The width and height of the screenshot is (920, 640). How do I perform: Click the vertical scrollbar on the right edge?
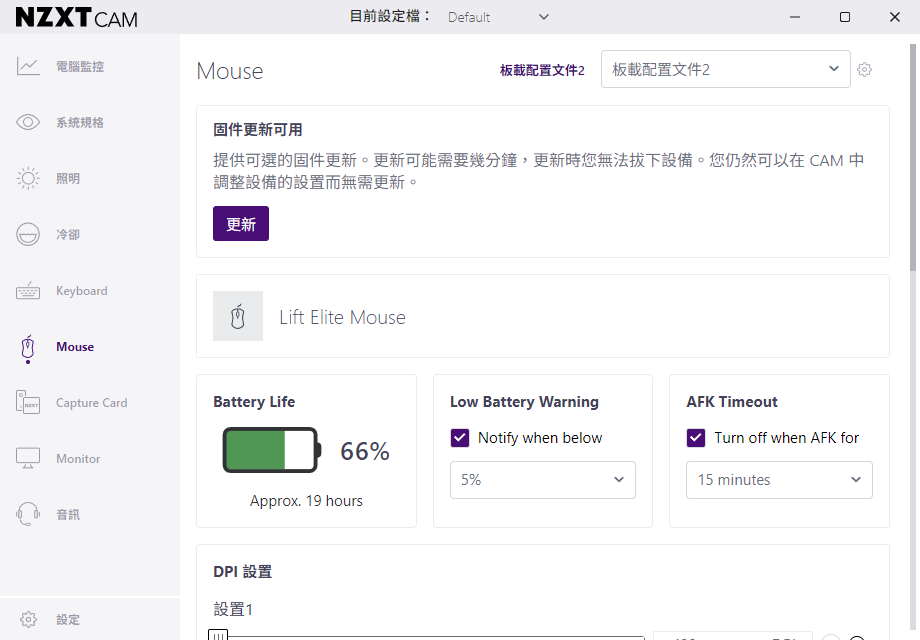click(914, 157)
